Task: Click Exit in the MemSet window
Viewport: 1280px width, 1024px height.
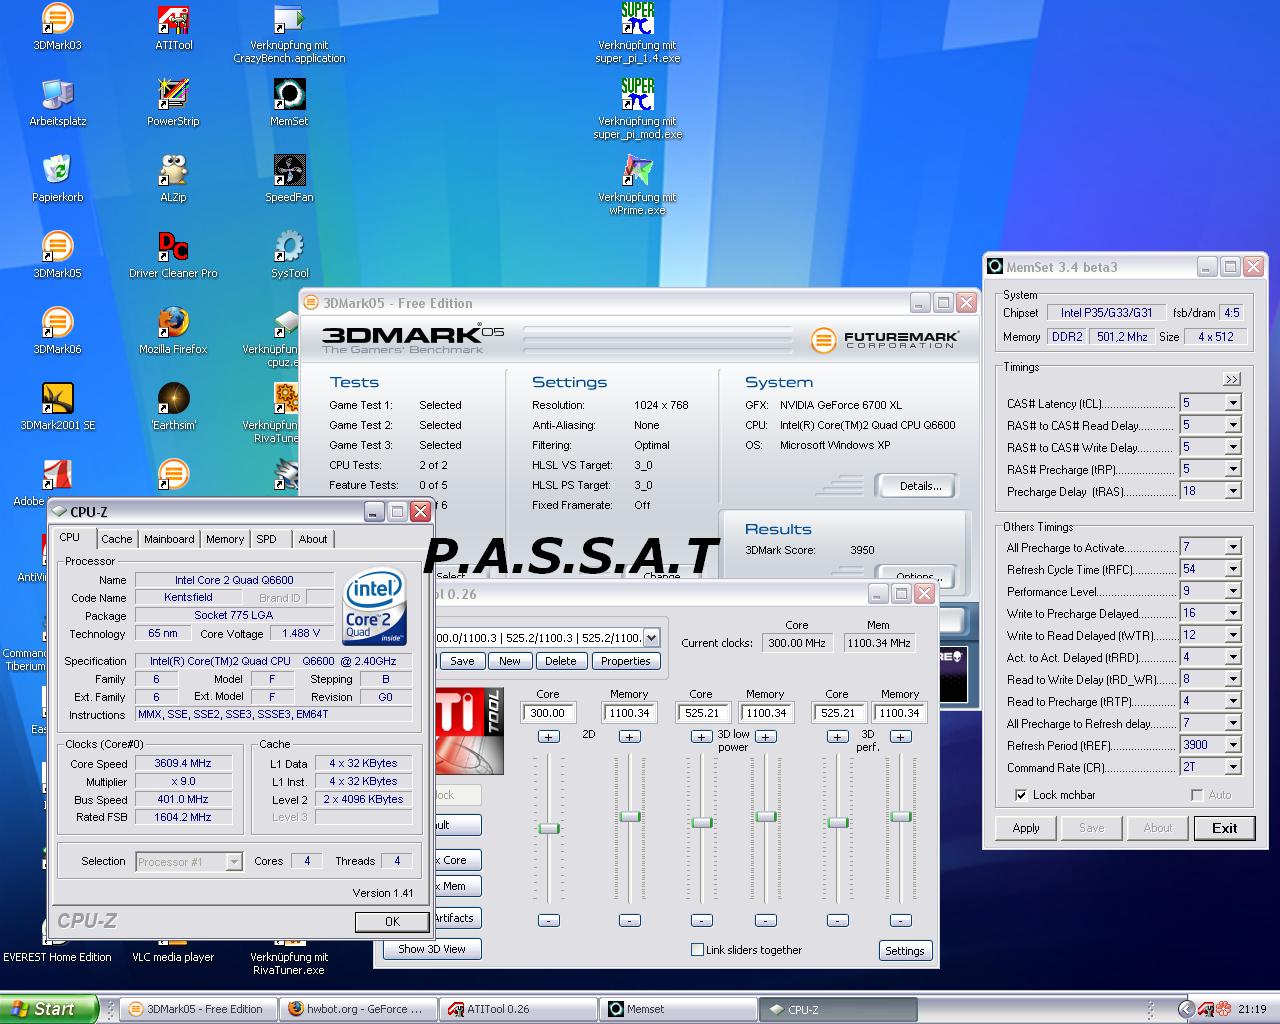Action: click(1224, 828)
